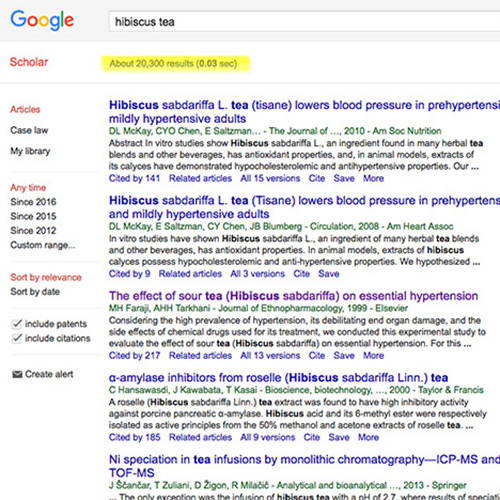
Task: Switch to Case law results
Action: click(29, 130)
